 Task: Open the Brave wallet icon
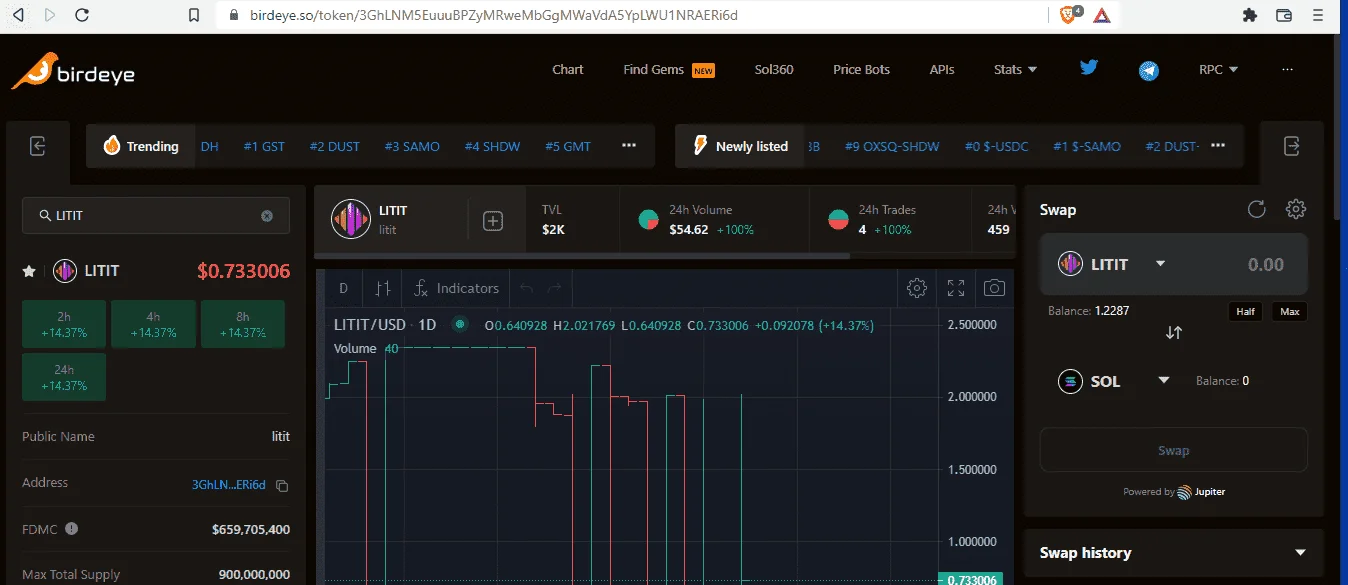(x=1285, y=15)
